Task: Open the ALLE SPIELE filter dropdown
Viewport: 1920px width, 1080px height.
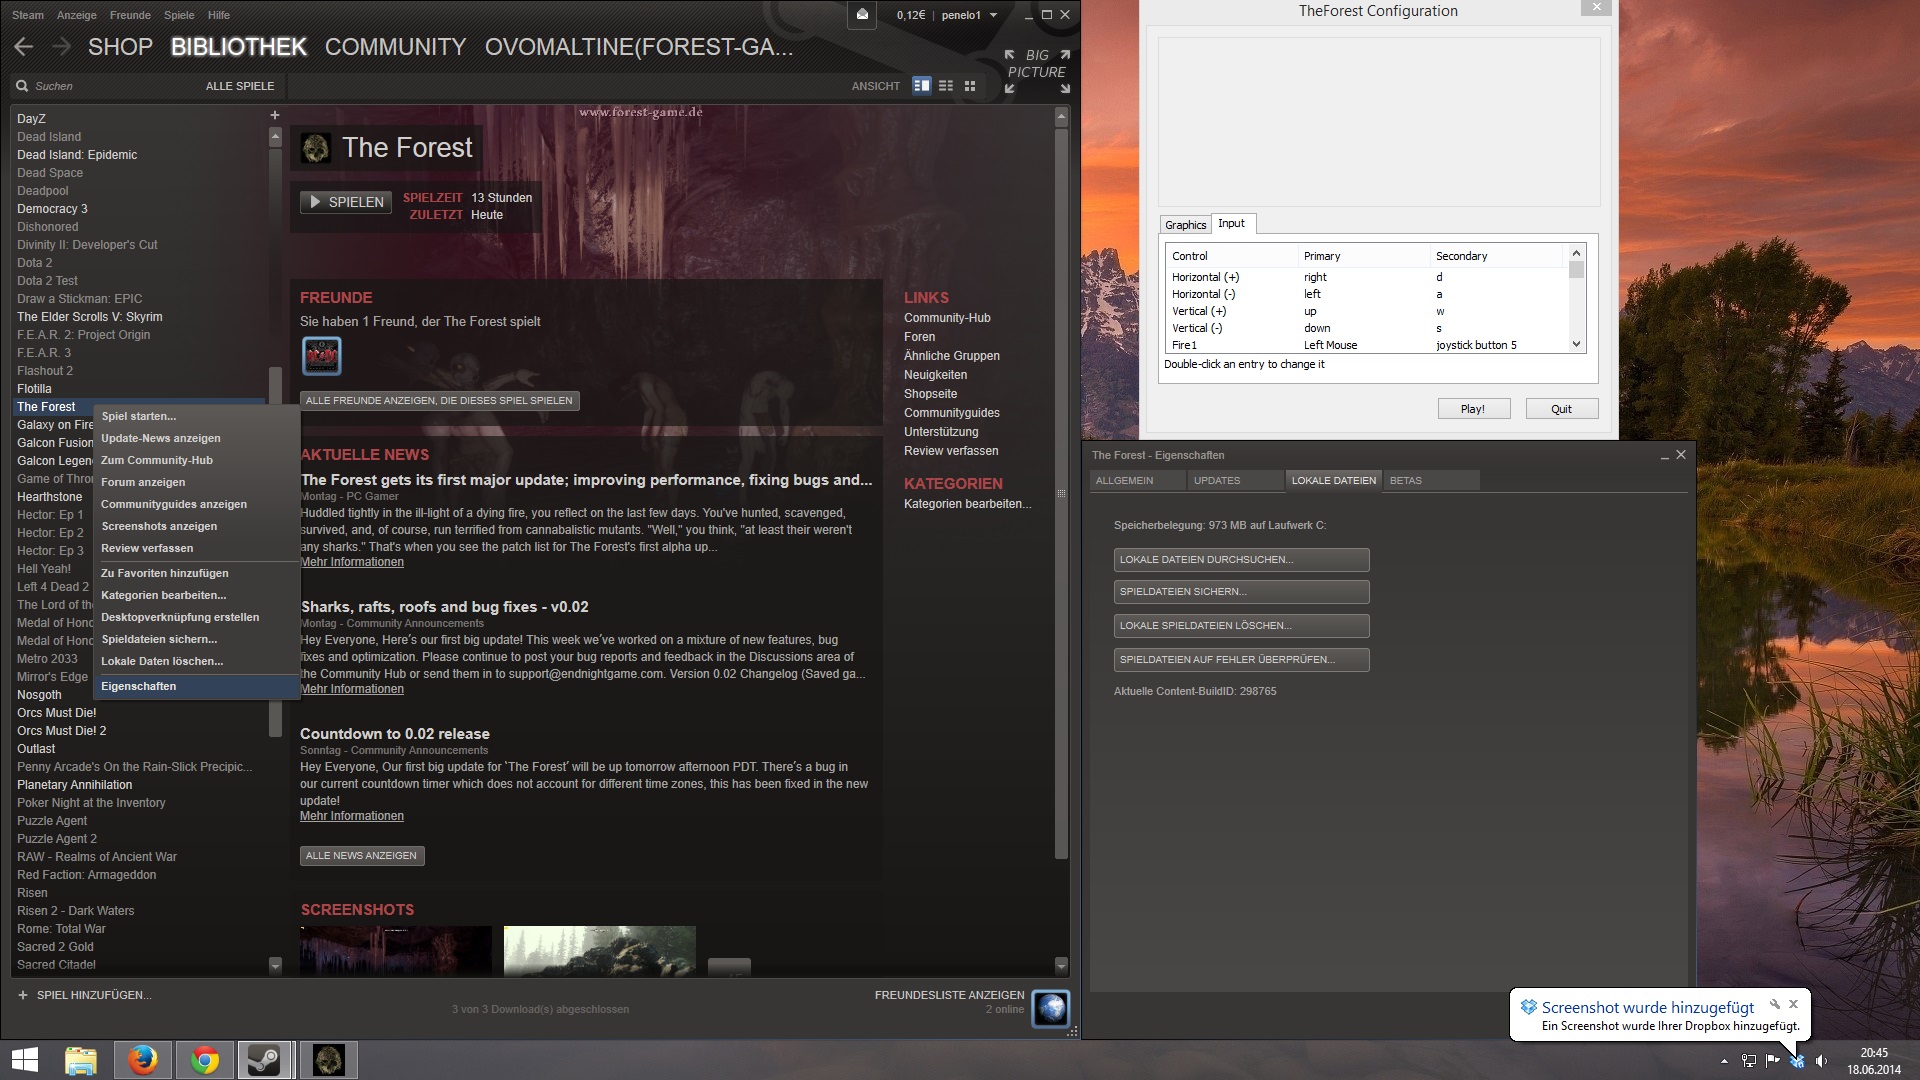Action: 240,86
